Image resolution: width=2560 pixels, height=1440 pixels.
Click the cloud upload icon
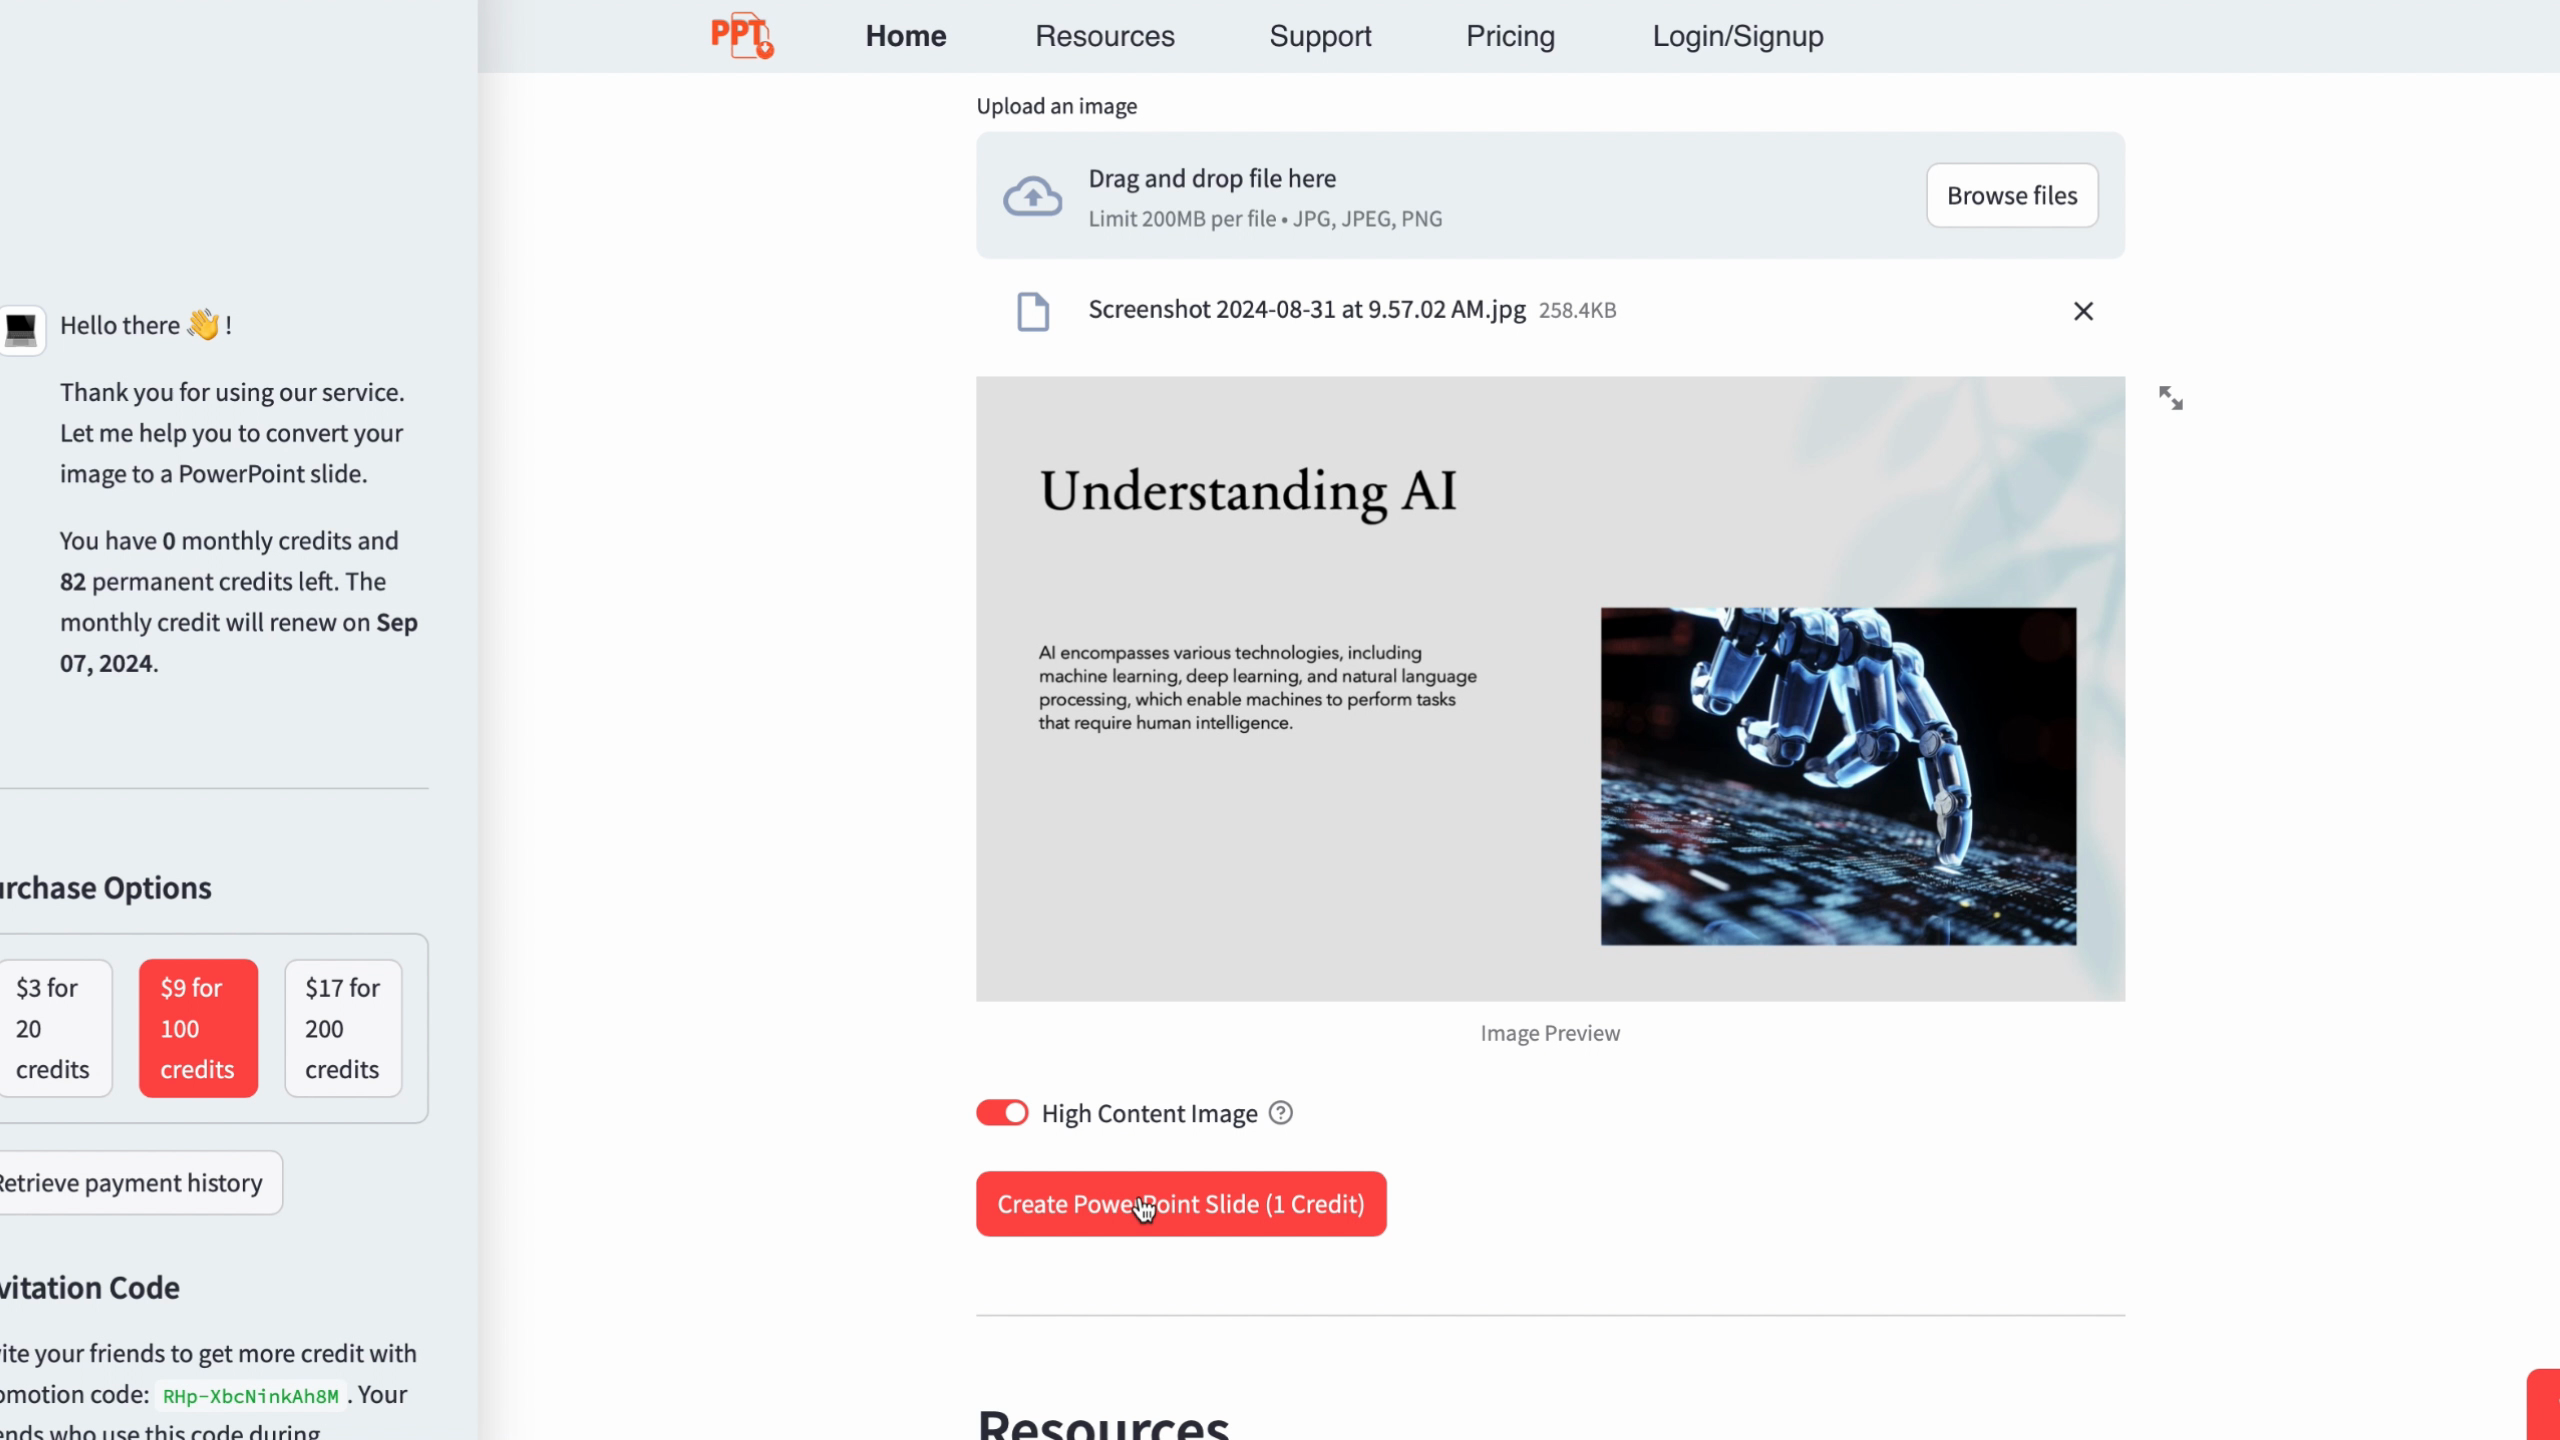tap(1032, 196)
